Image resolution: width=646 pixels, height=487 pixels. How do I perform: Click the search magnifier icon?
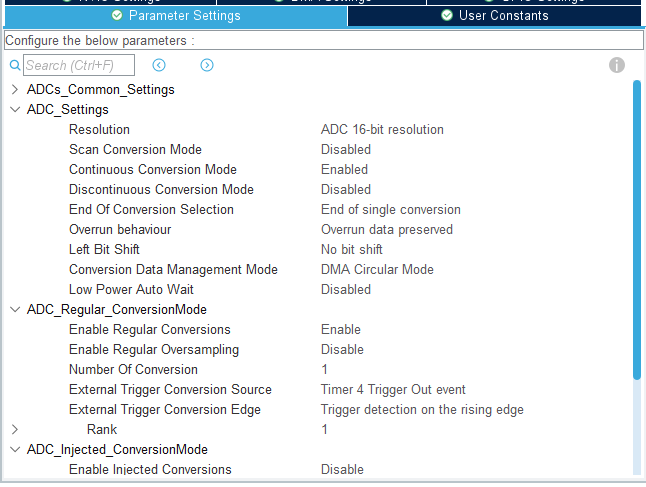tap(15, 65)
